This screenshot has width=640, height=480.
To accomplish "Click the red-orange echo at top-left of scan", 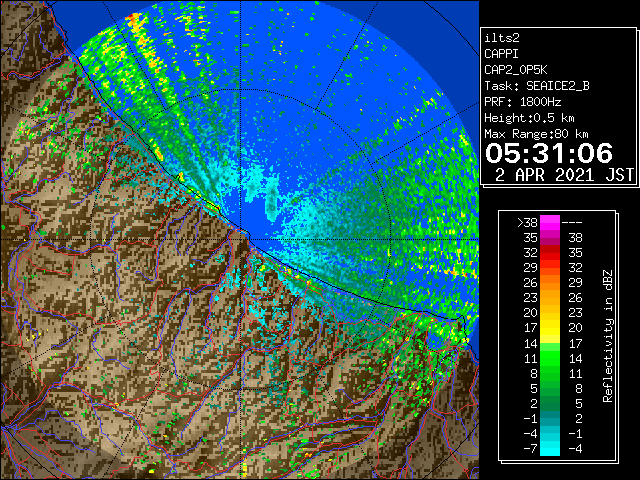I will click(133, 17).
